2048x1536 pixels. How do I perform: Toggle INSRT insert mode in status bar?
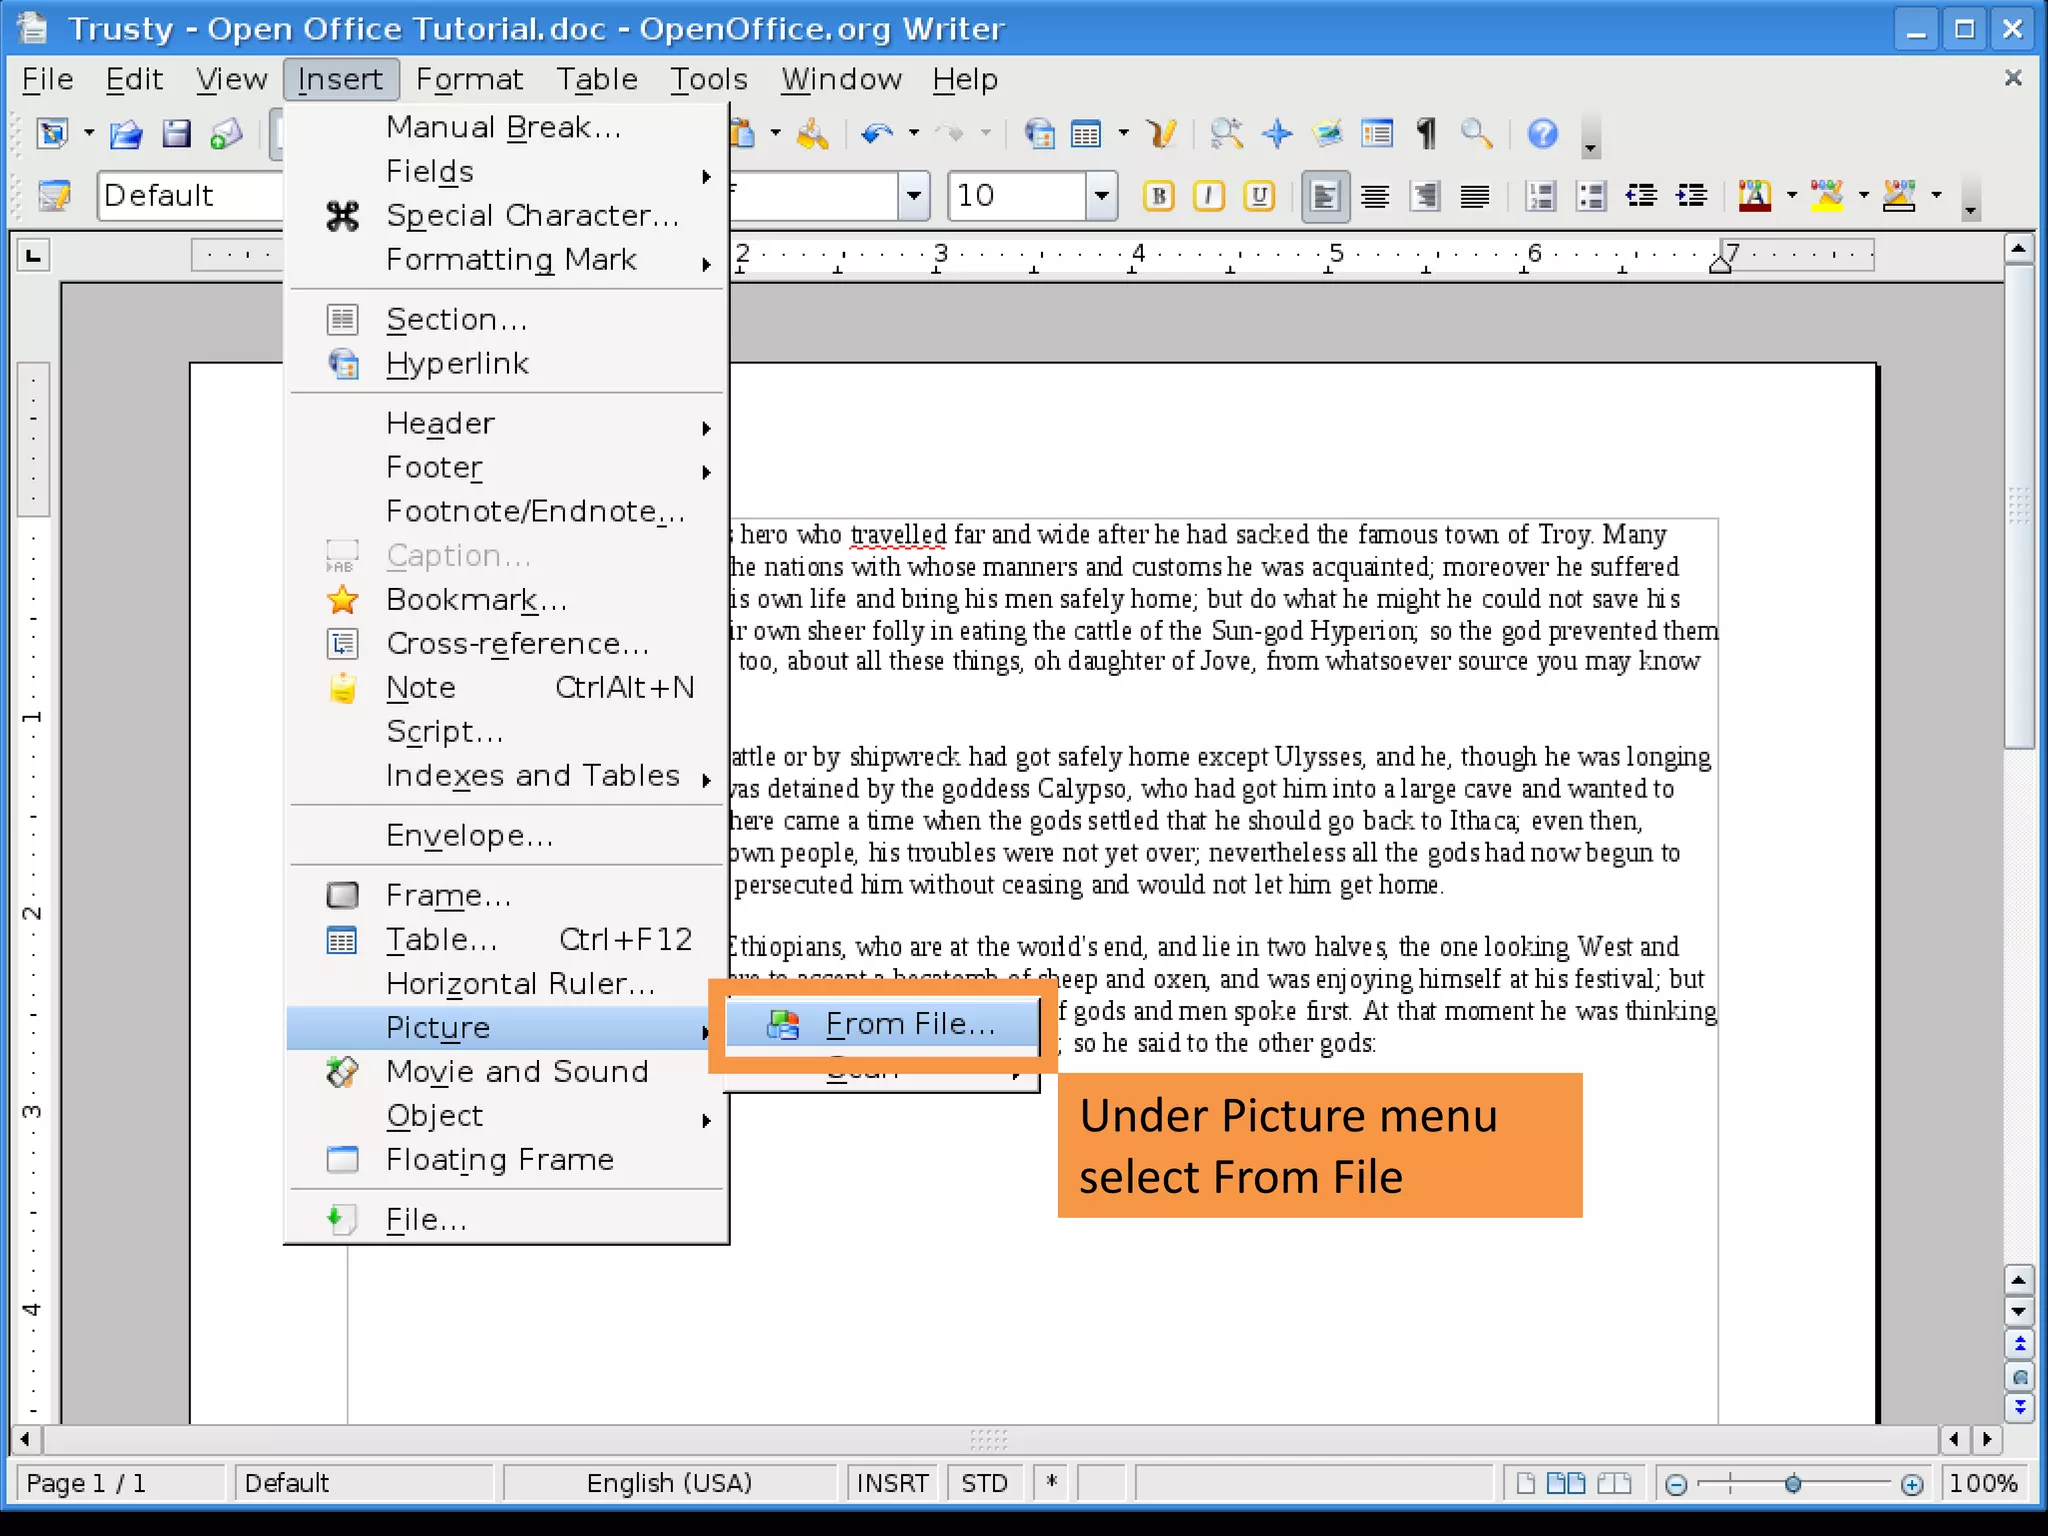[892, 1483]
